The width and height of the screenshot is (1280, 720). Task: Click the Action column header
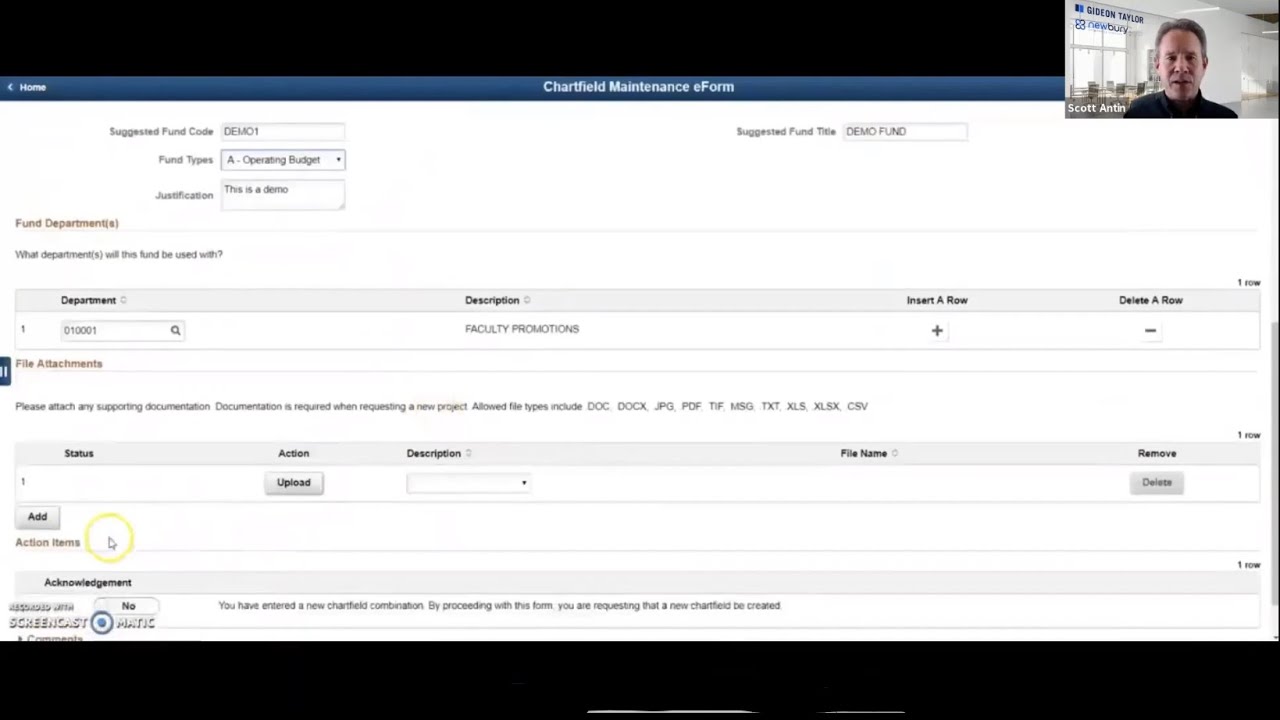(x=293, y=453)
